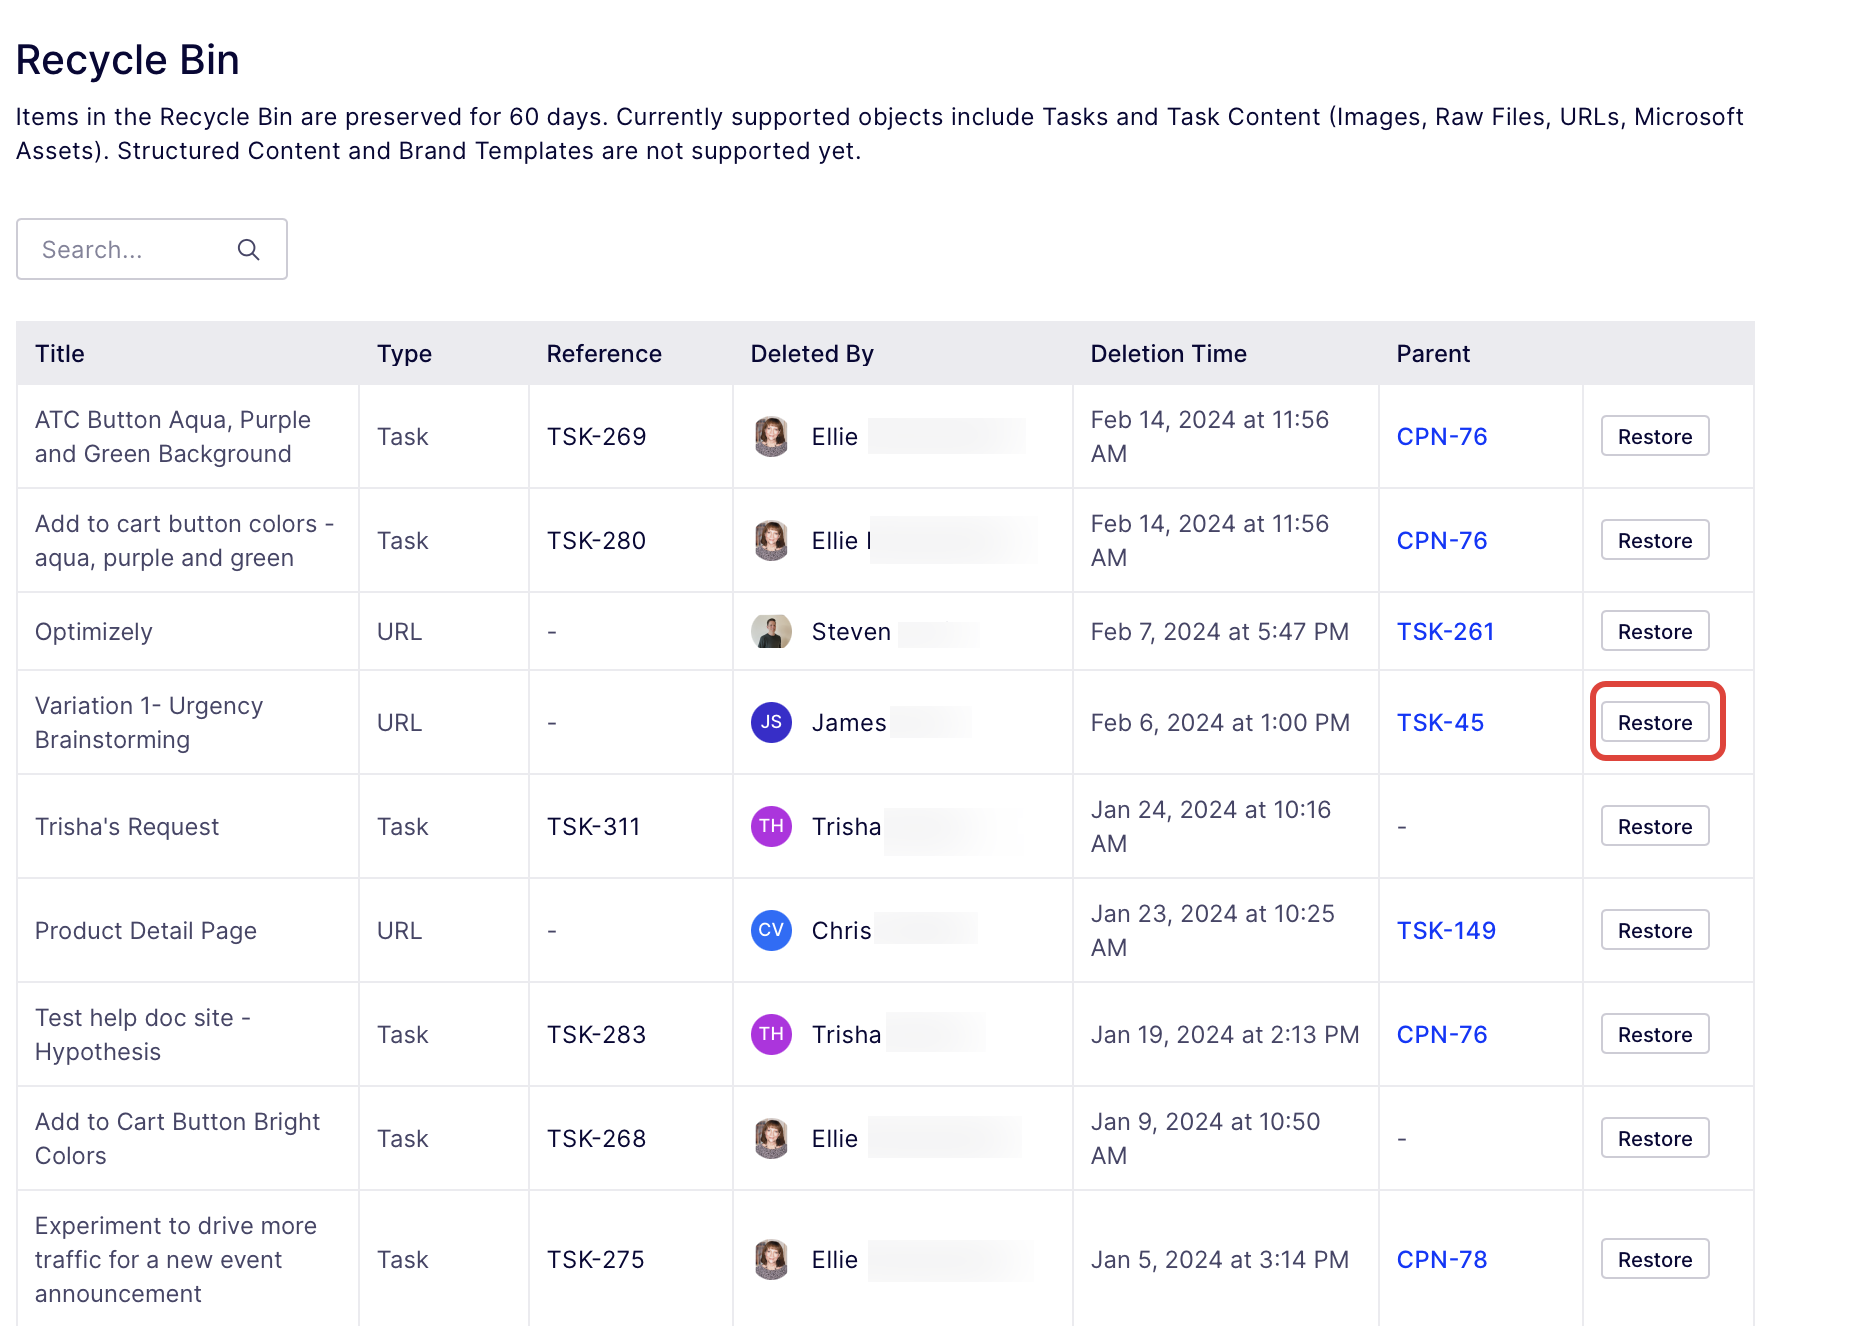Click Steven's profile photo avatar
This screenshot has width=1856, height=1326.
[771, 632]
